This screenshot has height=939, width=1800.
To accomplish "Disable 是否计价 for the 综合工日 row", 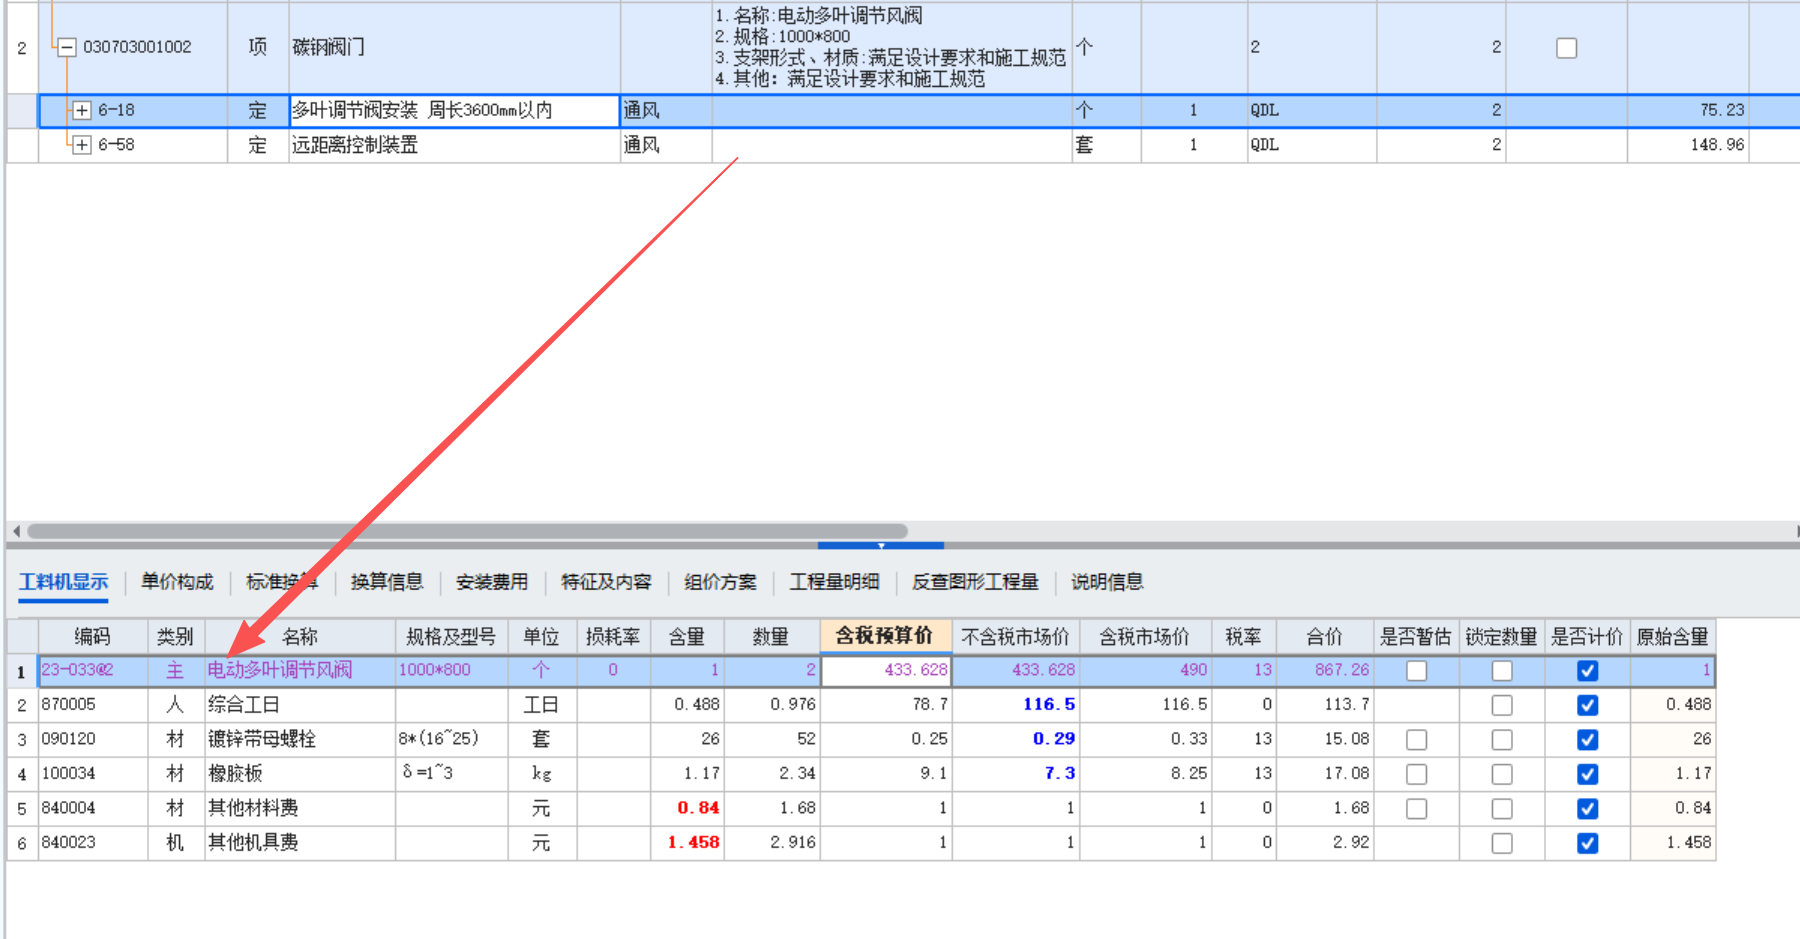I will 1586,704.
